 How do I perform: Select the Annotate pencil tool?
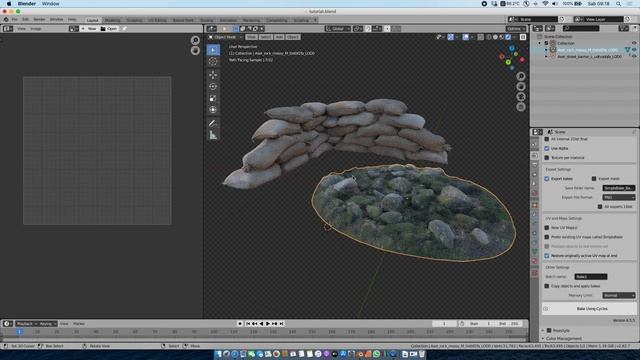click(x=213, y=123)
